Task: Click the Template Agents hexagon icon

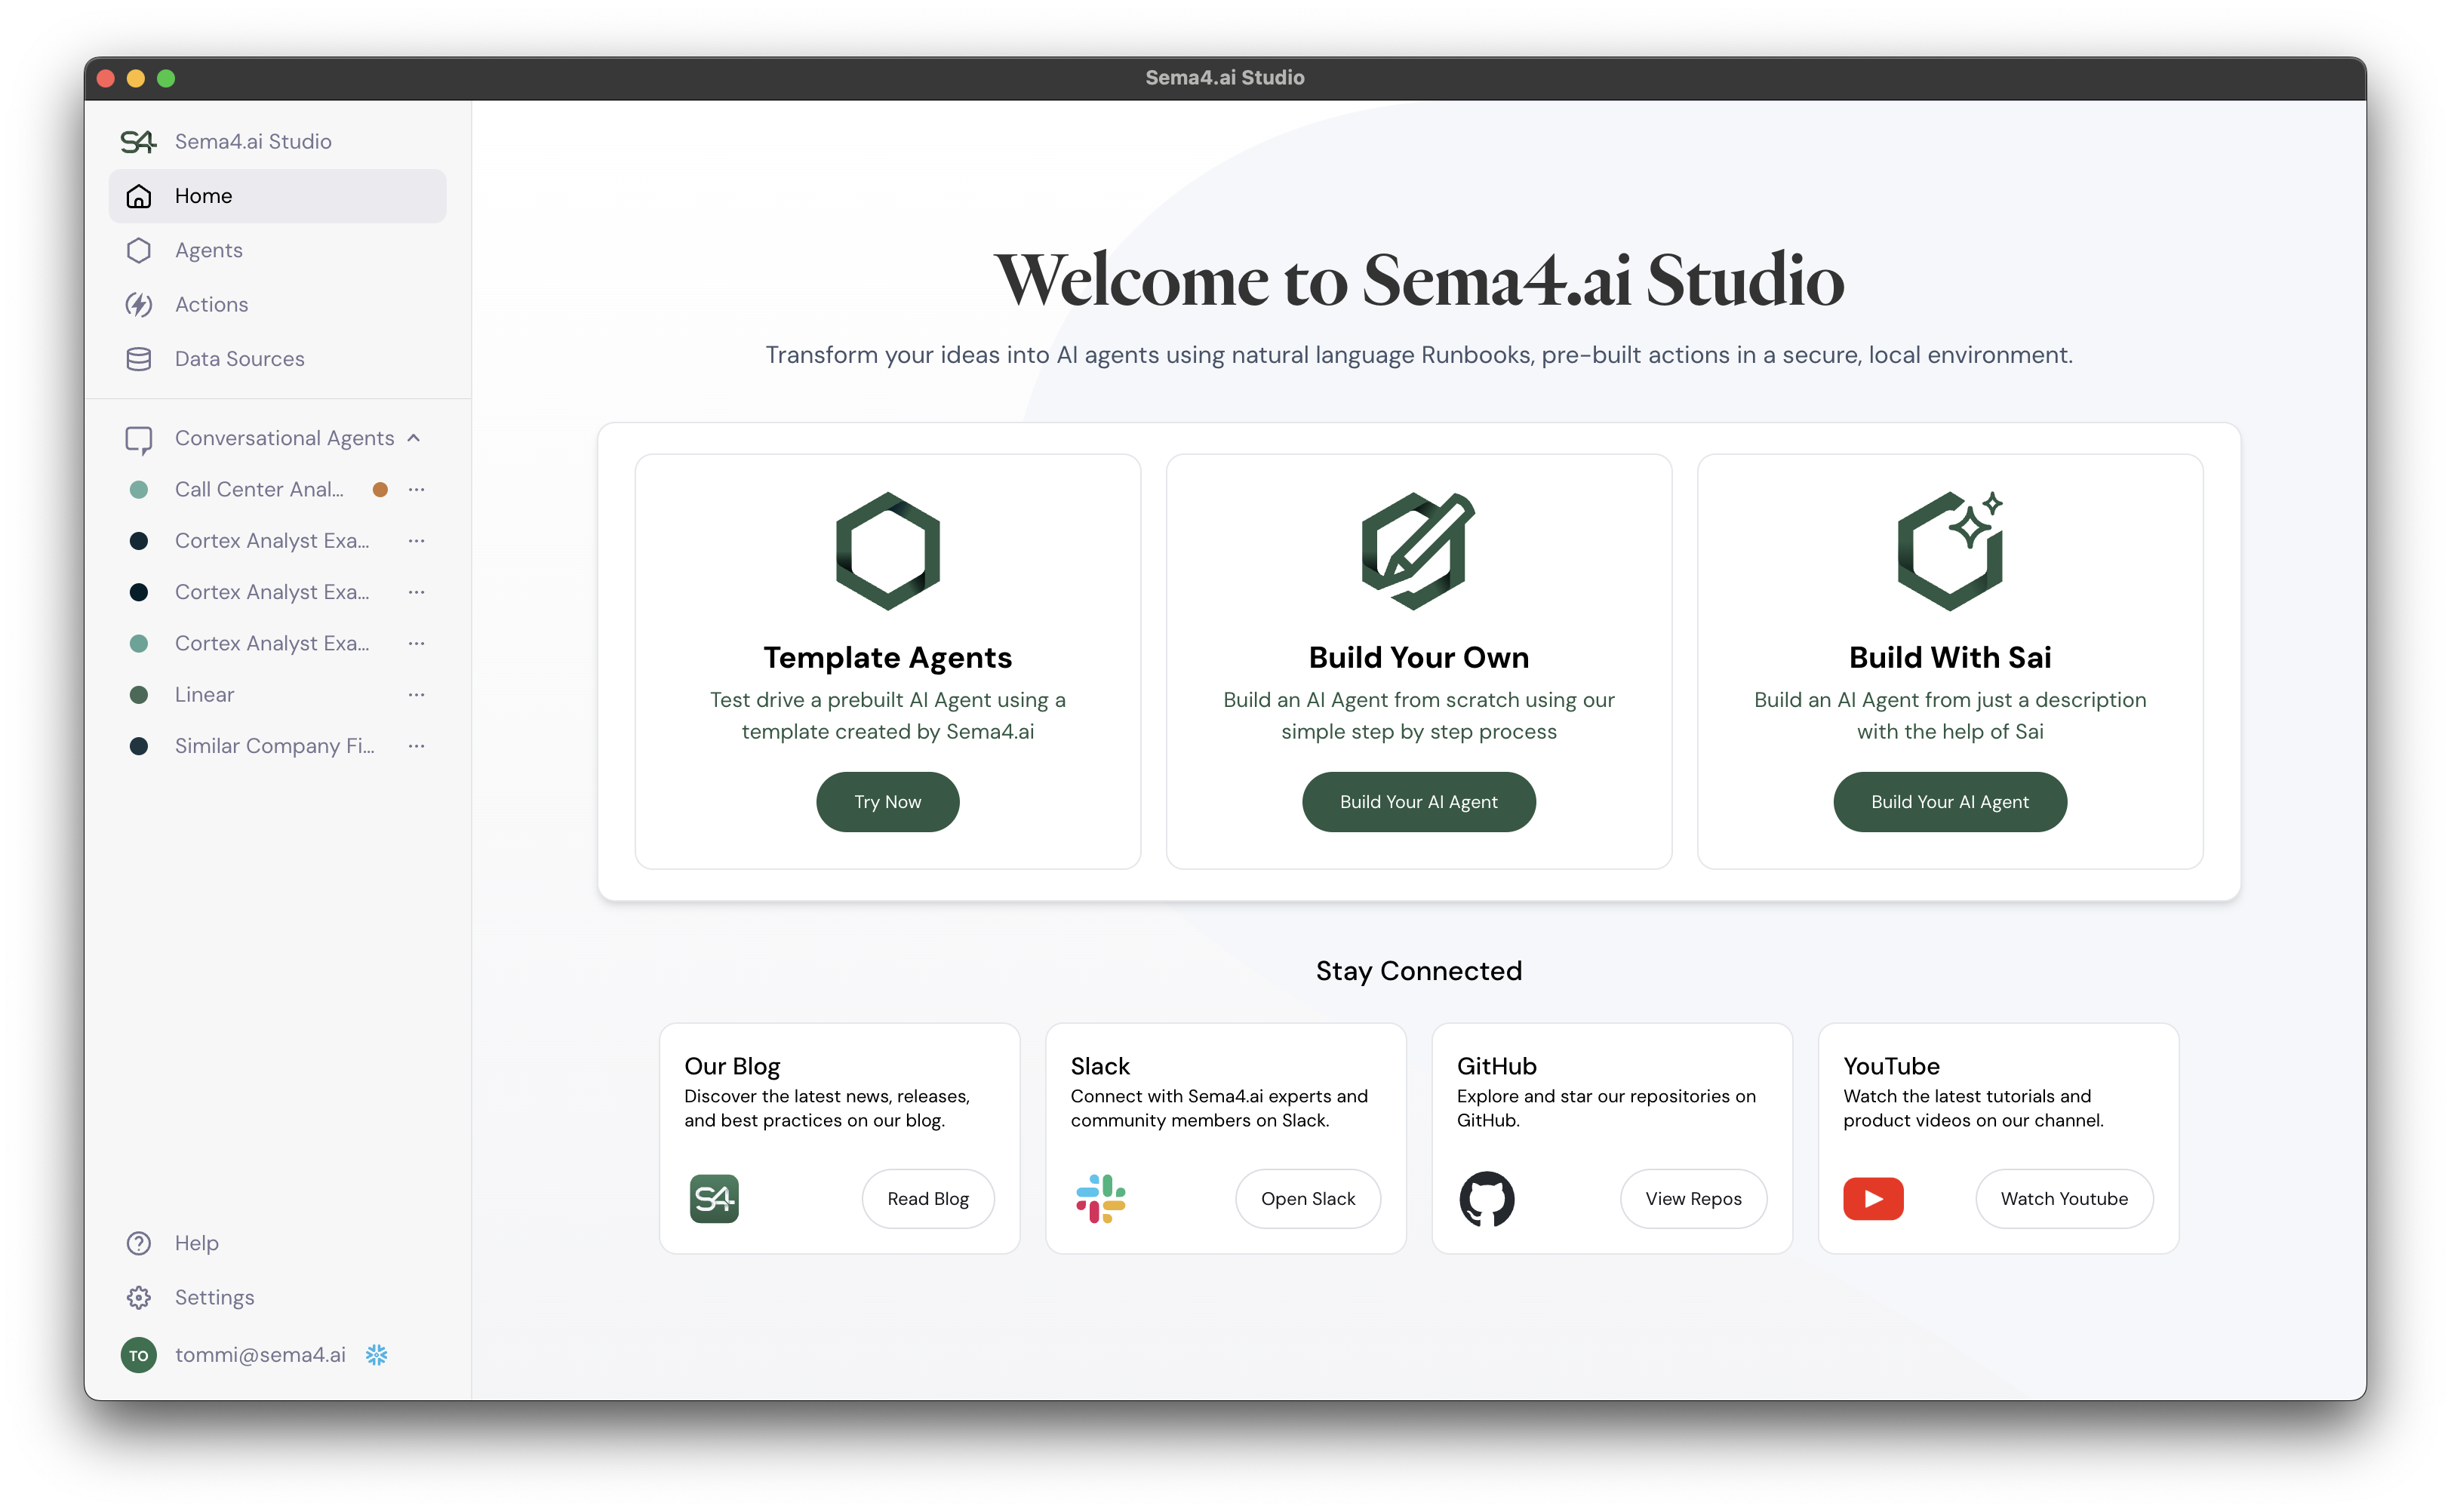Action: [x=888, y=551]
